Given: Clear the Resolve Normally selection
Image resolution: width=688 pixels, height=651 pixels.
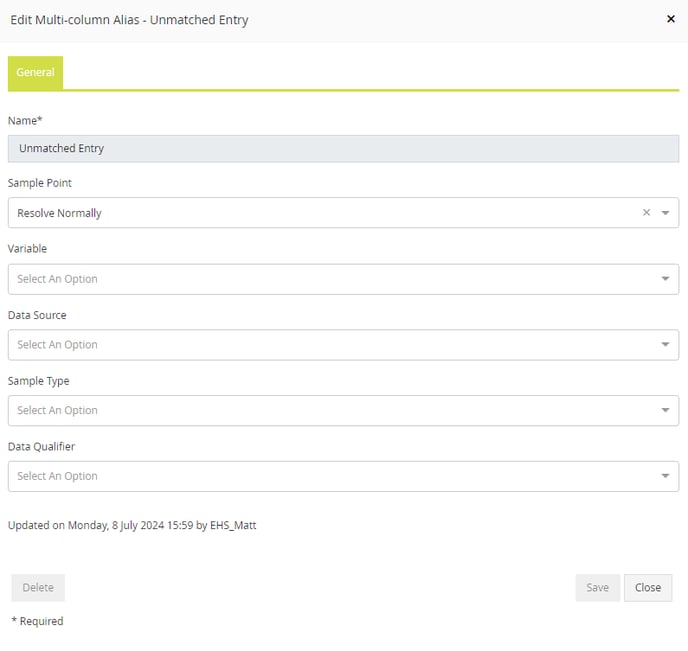Looking at the screenshot, I should 646,212.
